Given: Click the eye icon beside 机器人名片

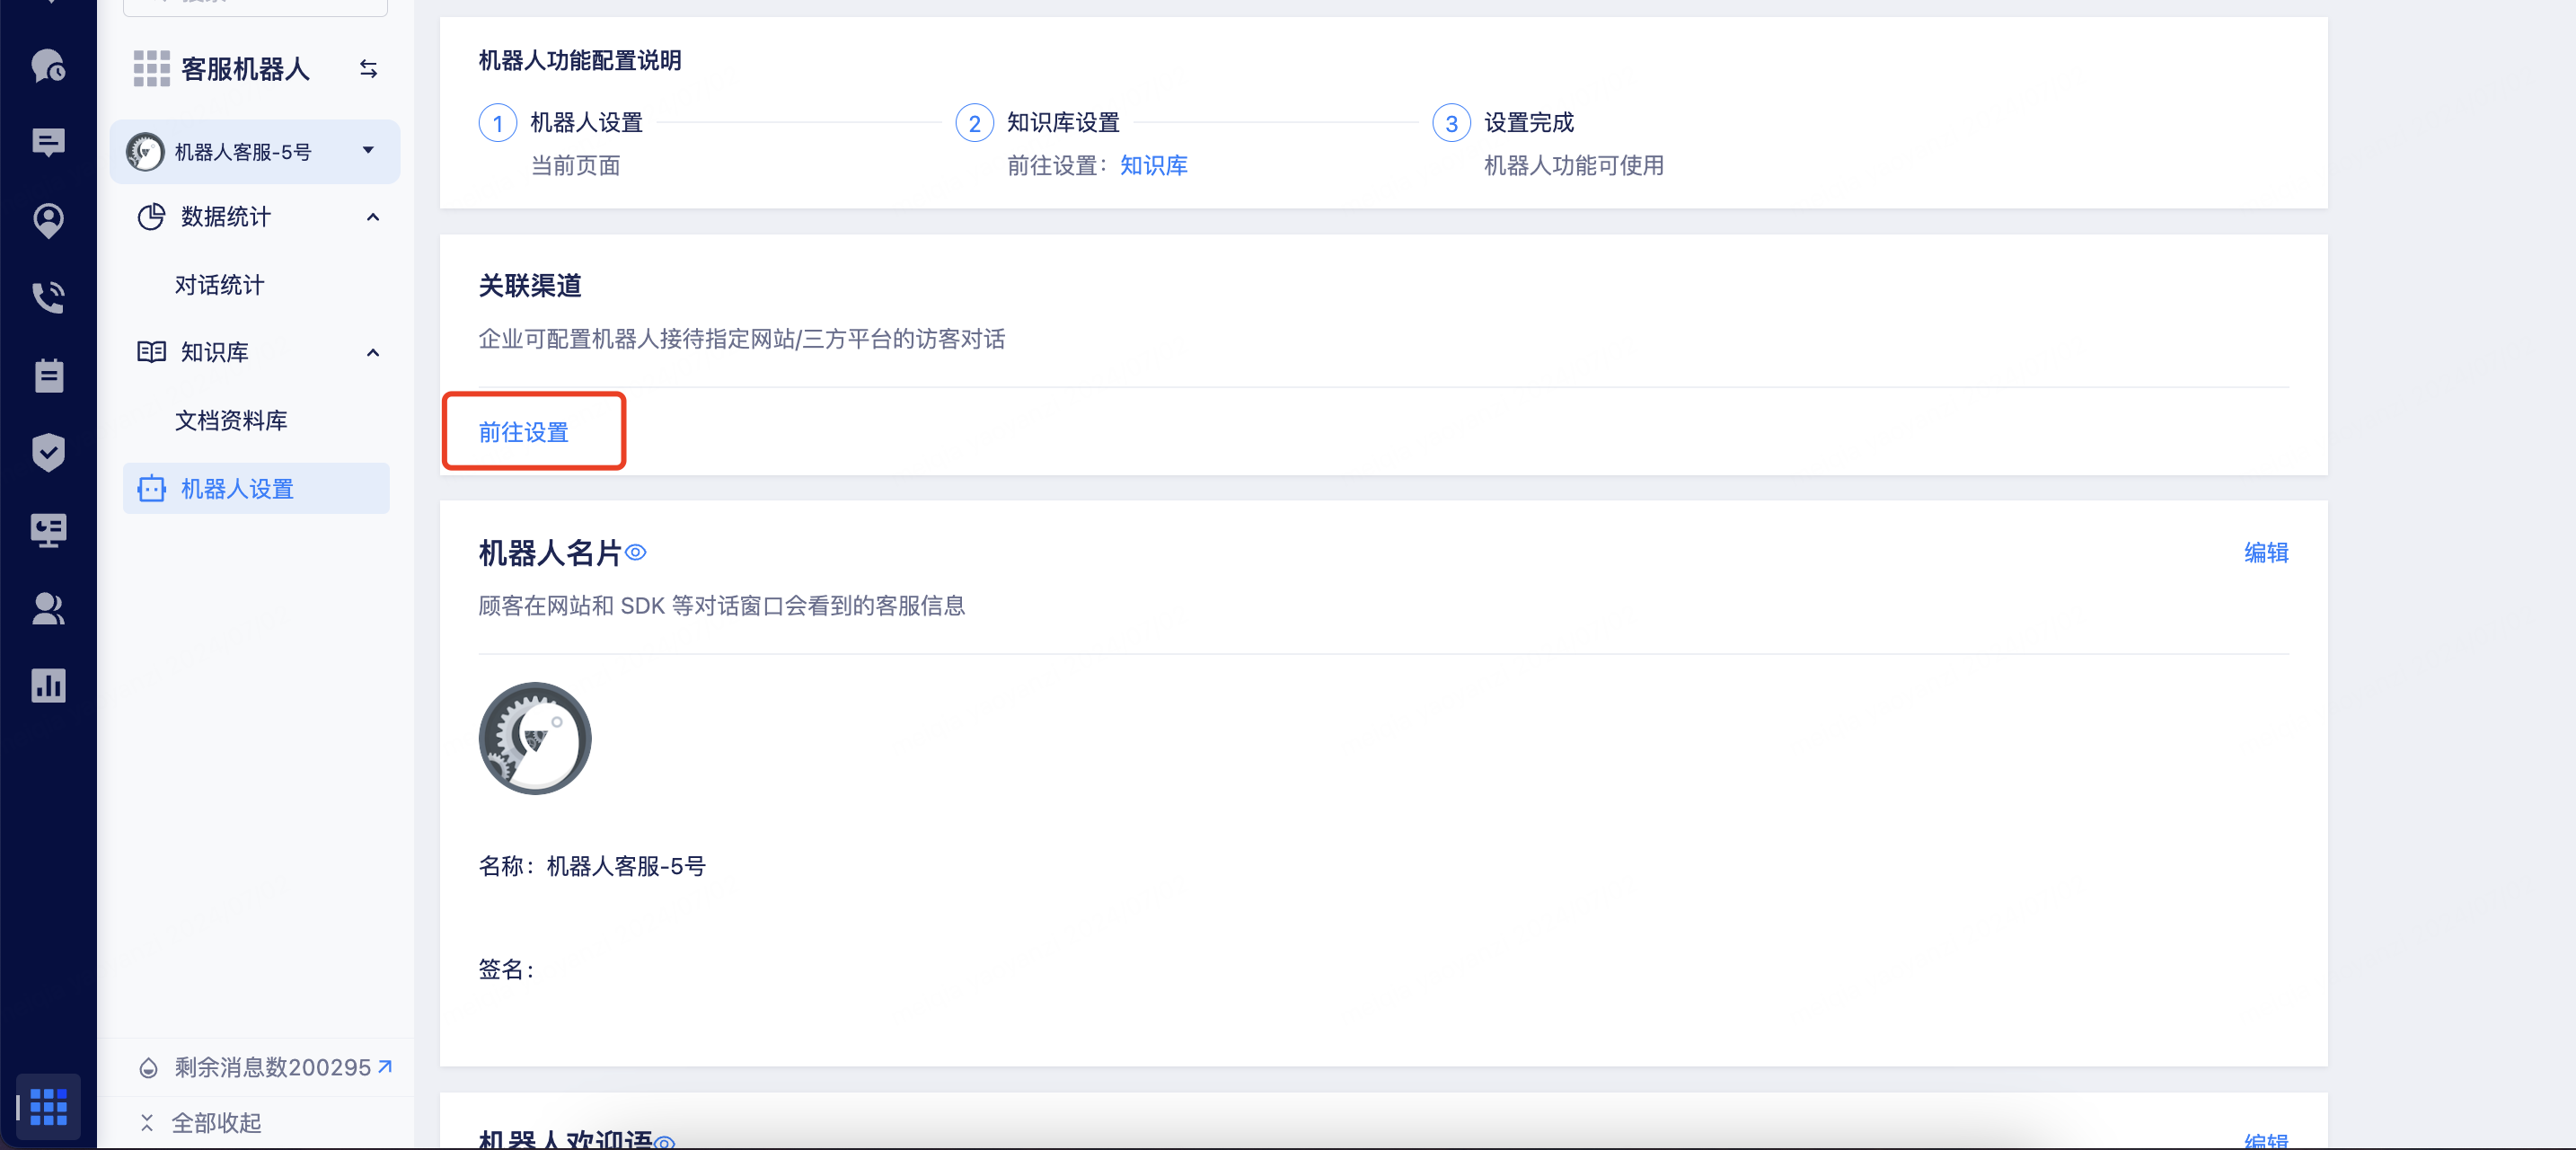Looking at the screenshot, I should (636, 552).
